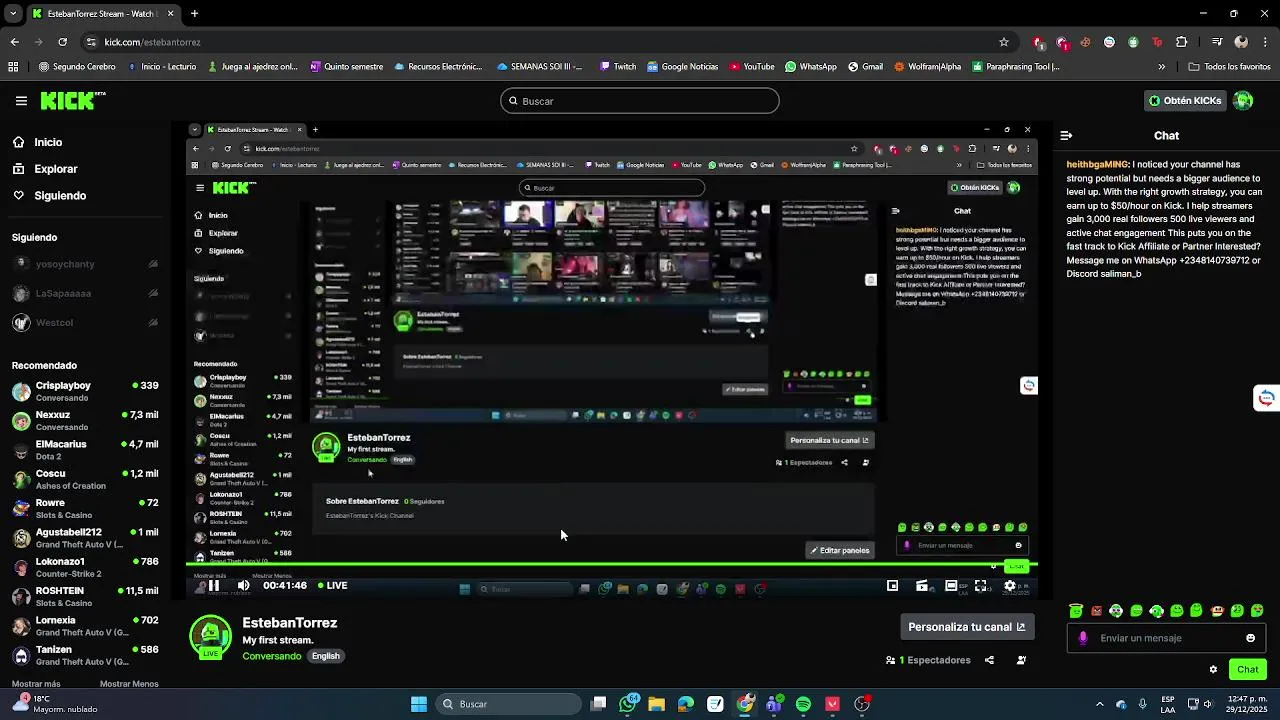
Task: Open the Twitch bookmark
Action: coord(617,67)
